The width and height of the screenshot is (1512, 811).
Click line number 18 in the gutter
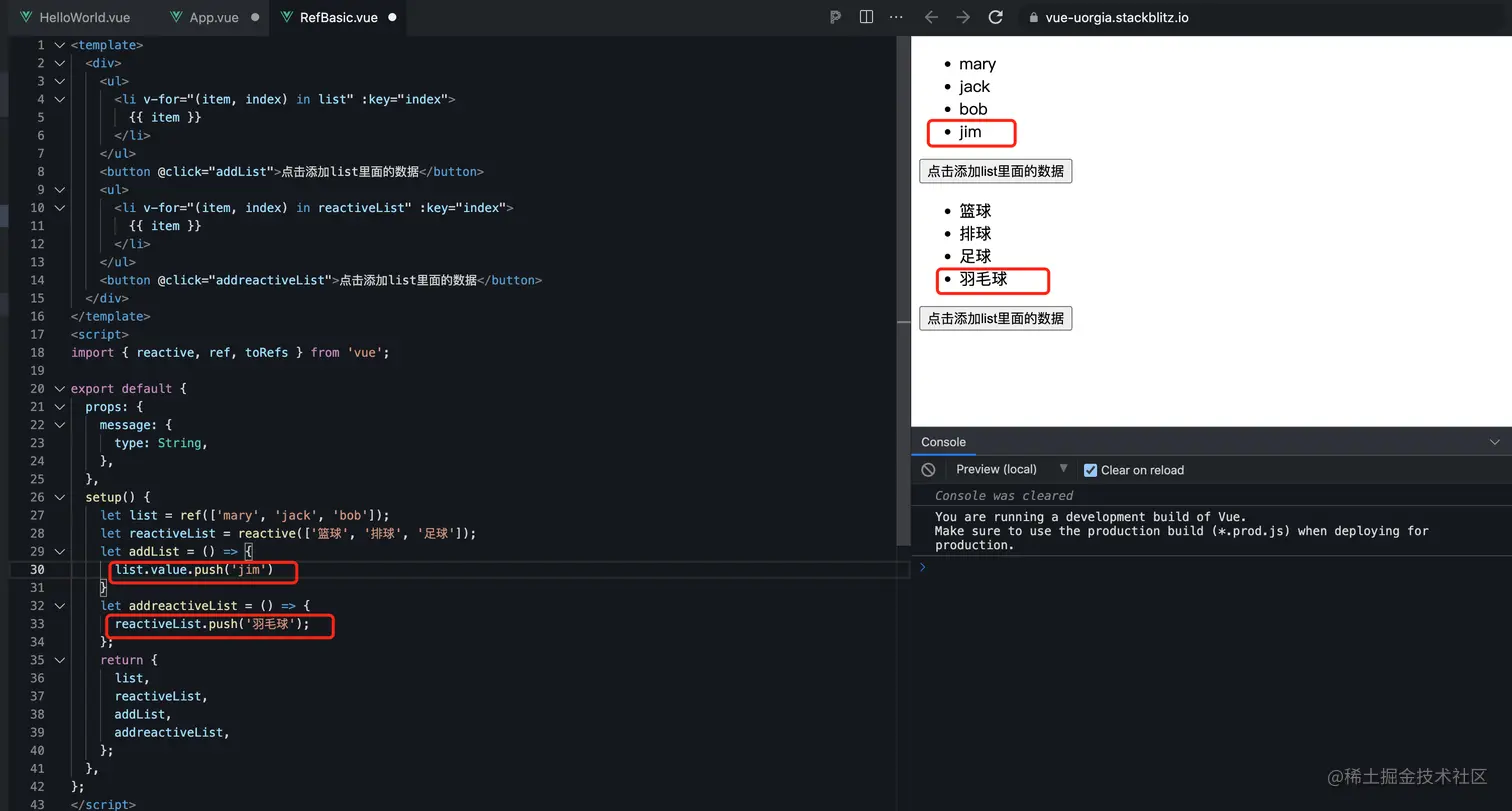37,352
